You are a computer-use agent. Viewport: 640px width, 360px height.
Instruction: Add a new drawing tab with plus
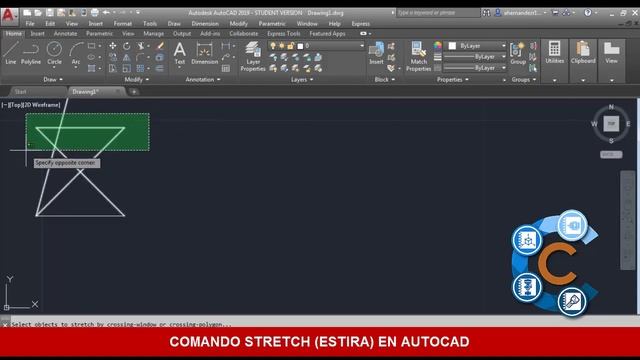point(133,92)
